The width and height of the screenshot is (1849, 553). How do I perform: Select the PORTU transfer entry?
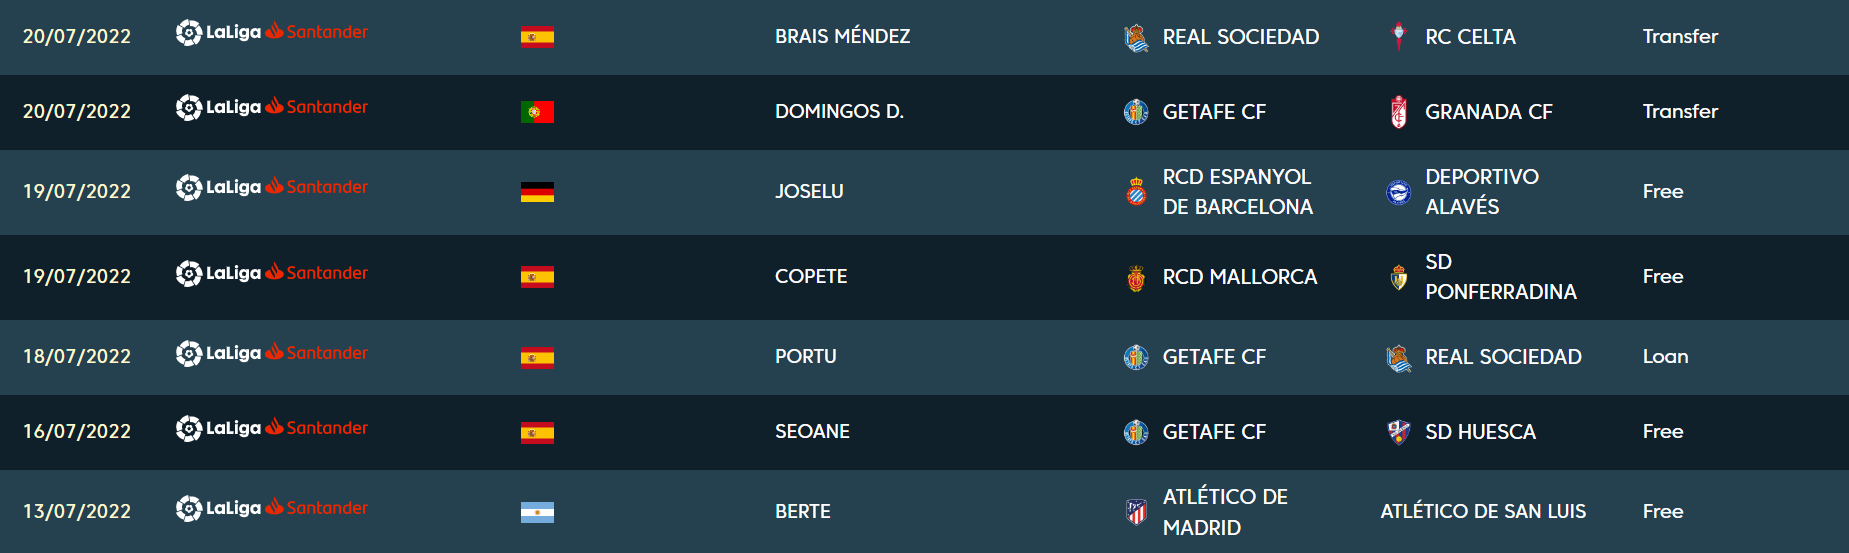tap(924, 357)
